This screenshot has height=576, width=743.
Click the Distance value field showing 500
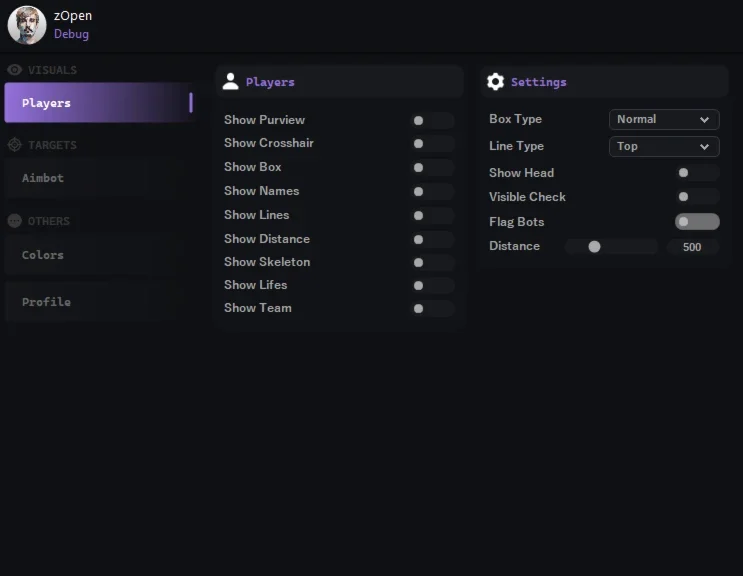click(692, 247)
